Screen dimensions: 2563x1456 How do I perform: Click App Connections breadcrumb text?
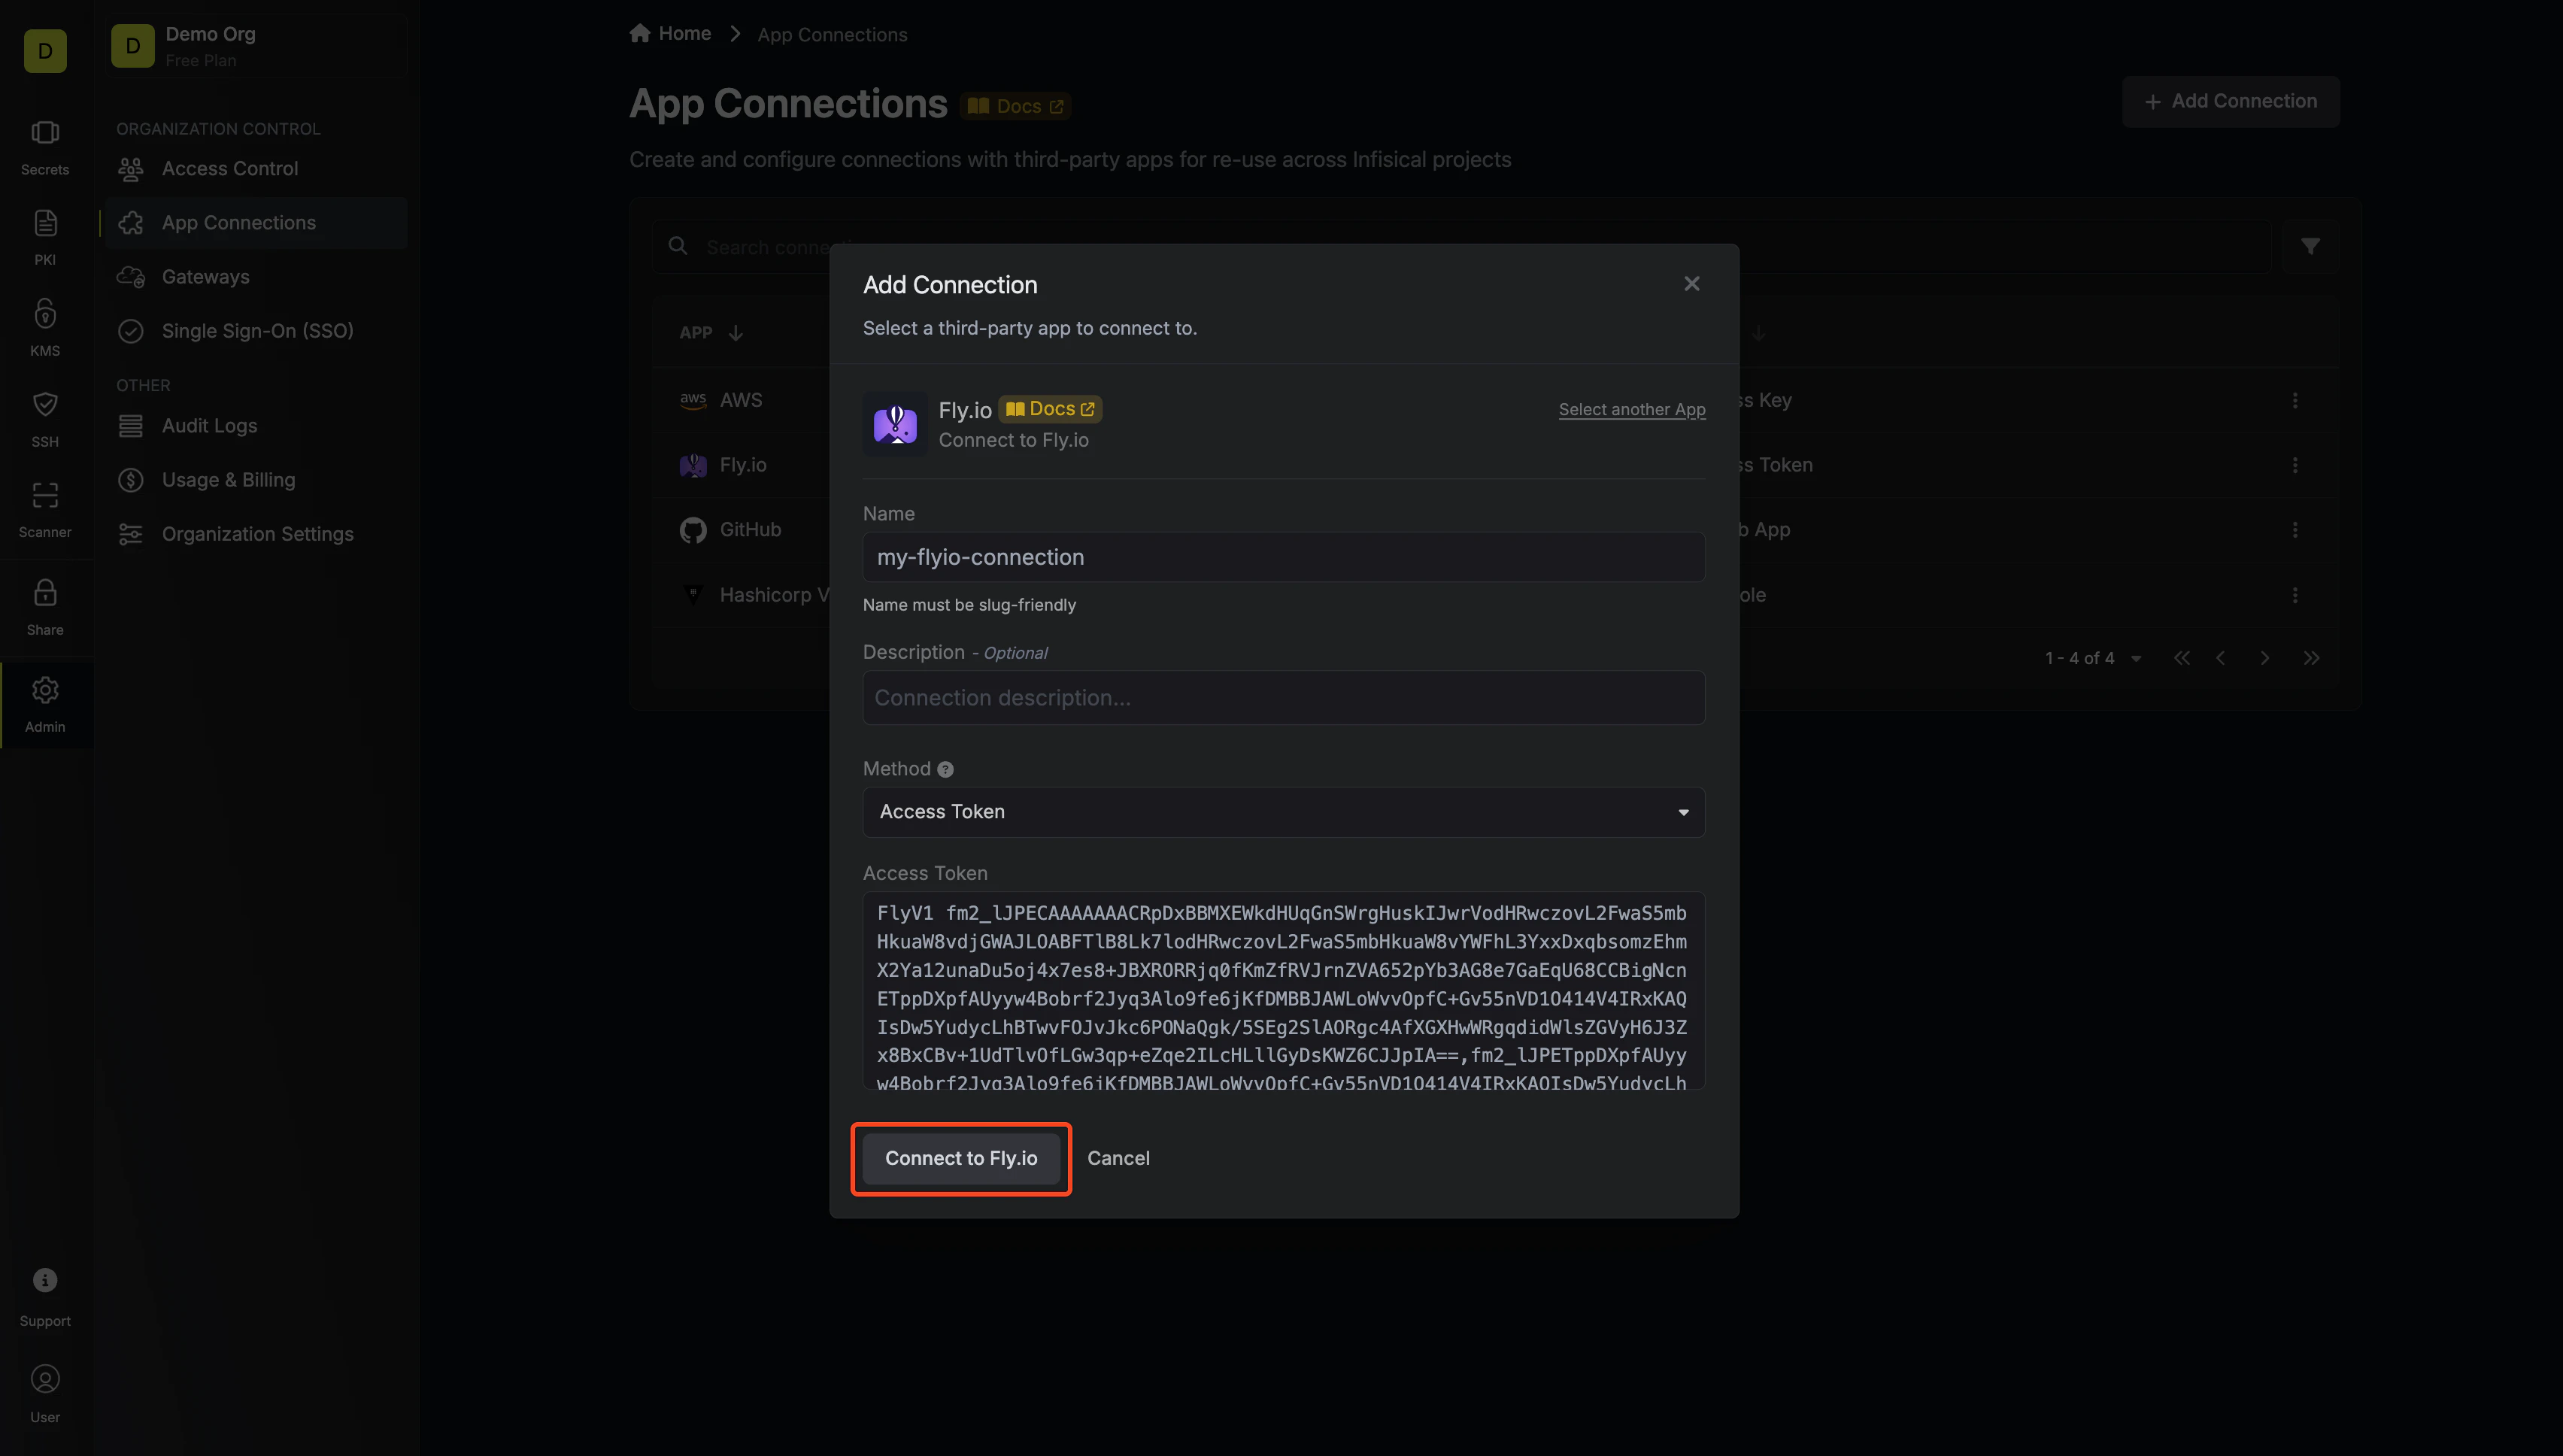[832, 35]
